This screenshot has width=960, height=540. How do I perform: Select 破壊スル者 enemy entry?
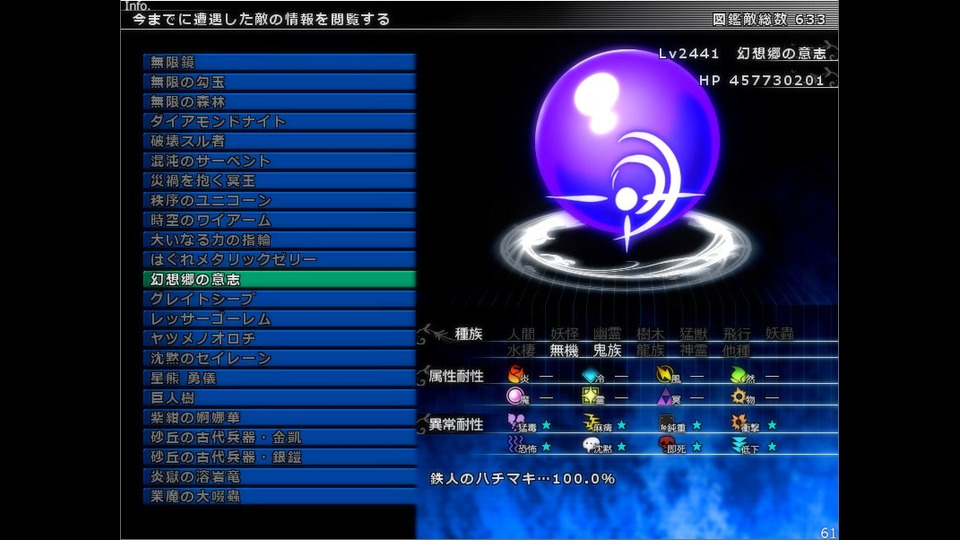click(x=279, y=141)
